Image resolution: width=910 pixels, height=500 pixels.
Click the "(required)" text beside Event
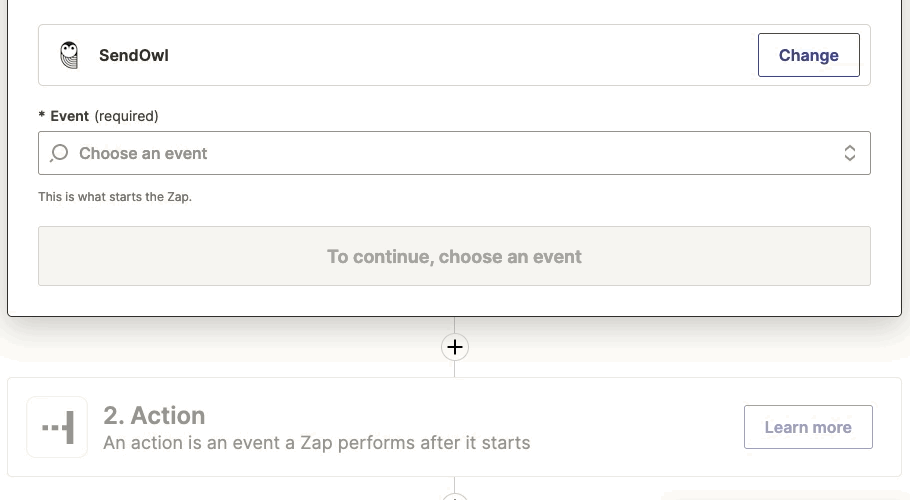(x=126, y=116)
